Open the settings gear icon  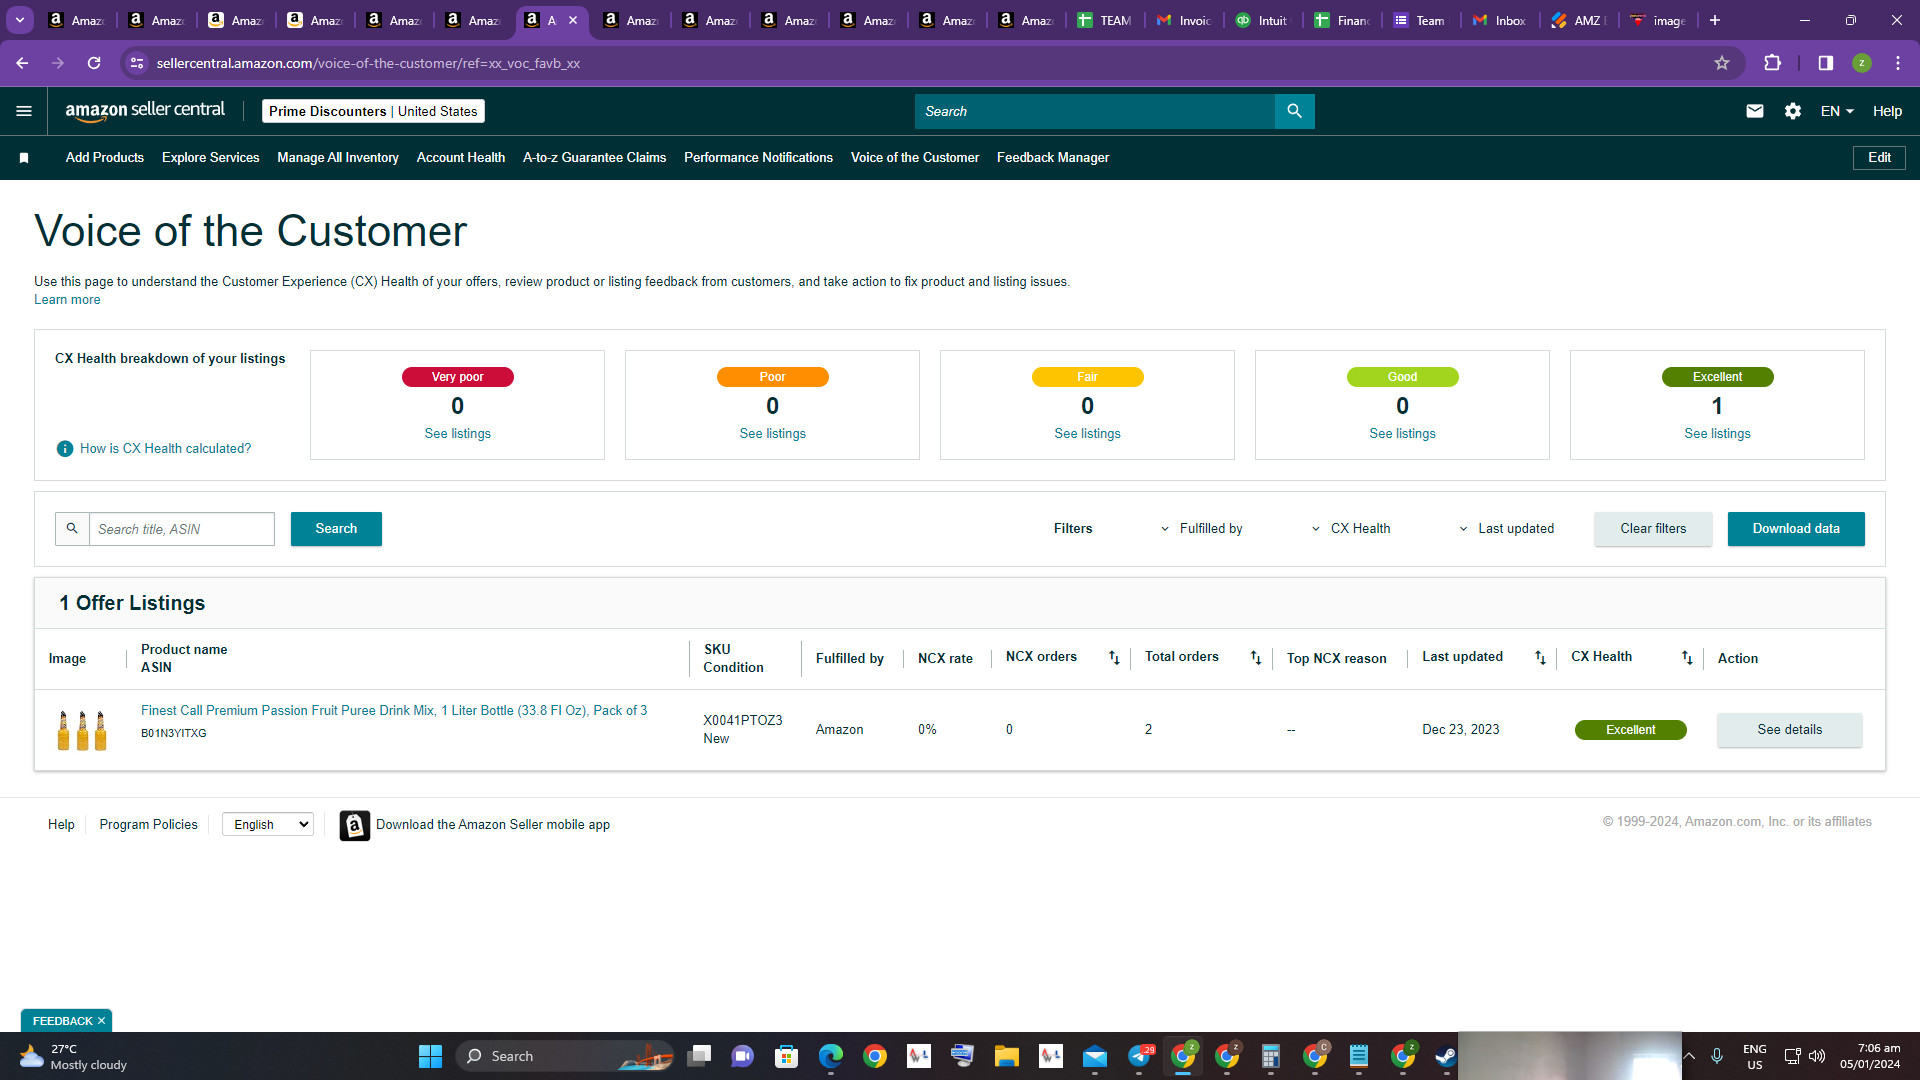tap(1793, 111)
